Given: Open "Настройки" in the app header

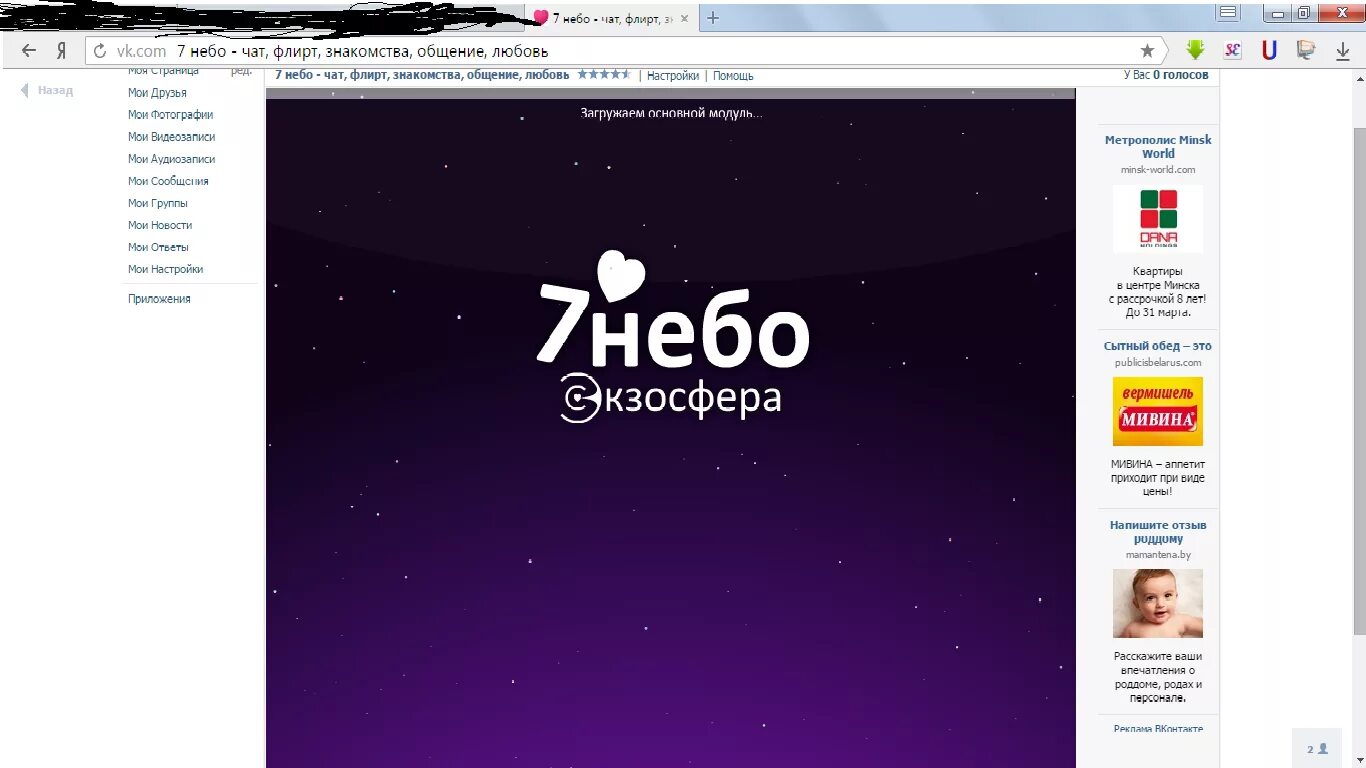Looking at the screenshot, I should click(676, 75).
